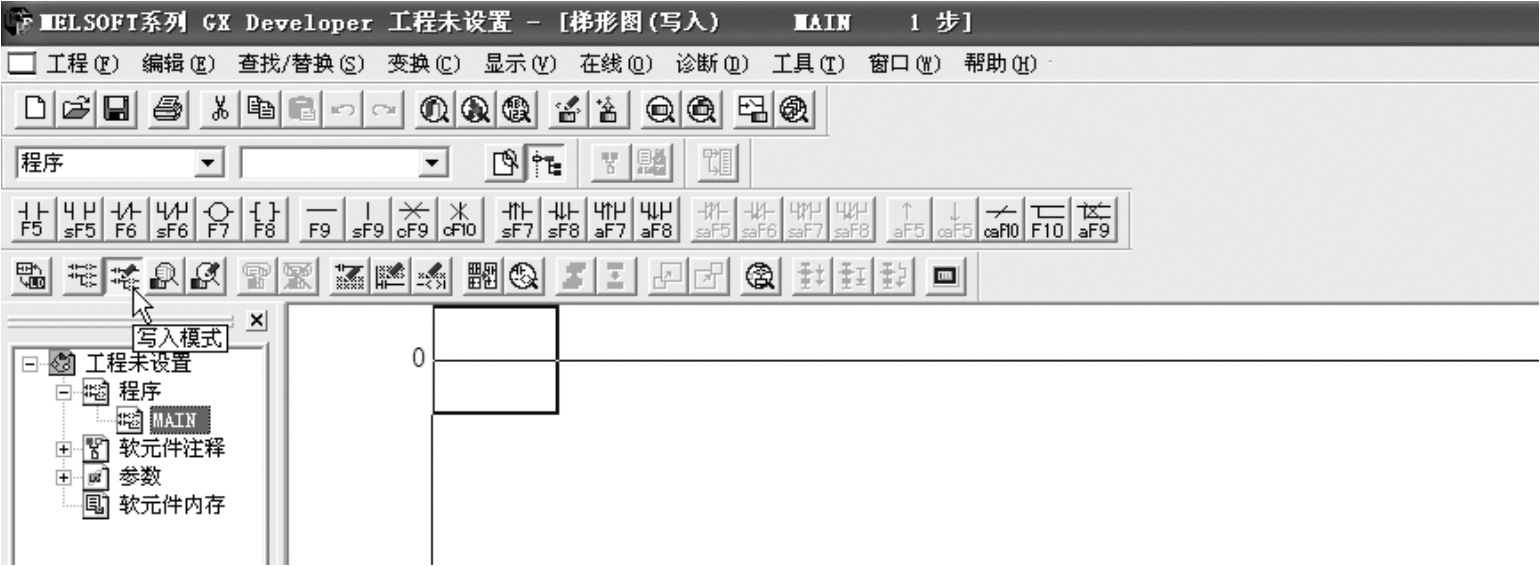
Task: Open the 在线(O) menu
Action: pyautogui.click(x=616, y=64)
